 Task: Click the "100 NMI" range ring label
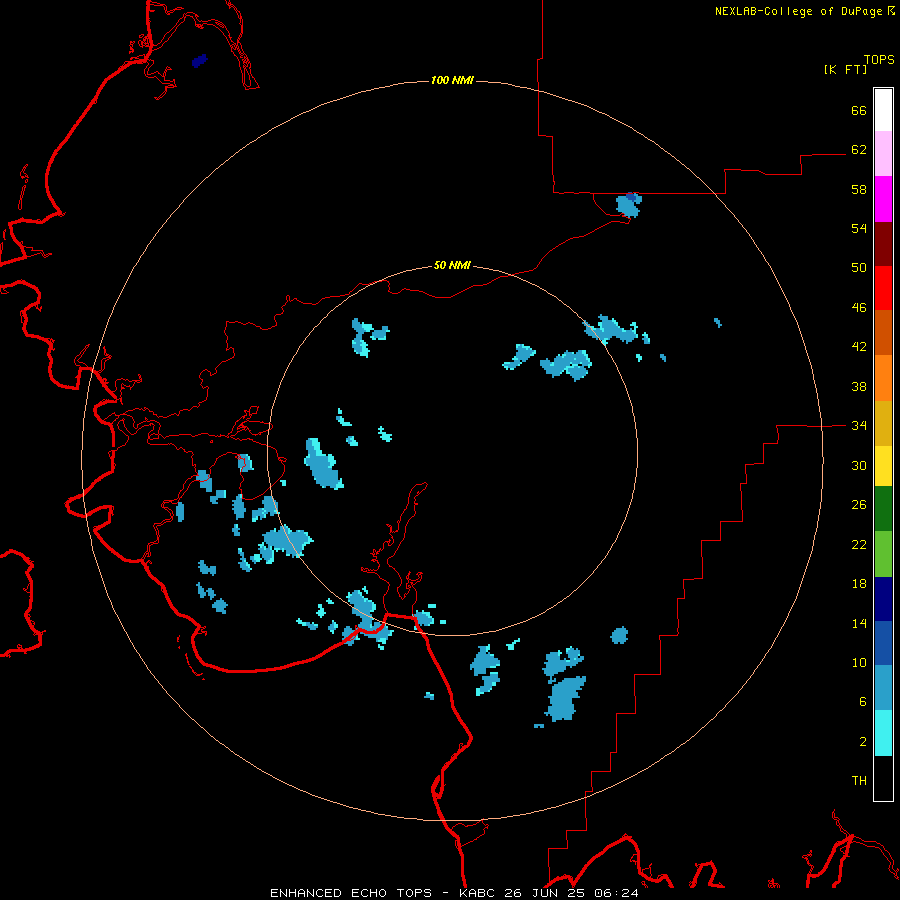[x=452, y=80]
